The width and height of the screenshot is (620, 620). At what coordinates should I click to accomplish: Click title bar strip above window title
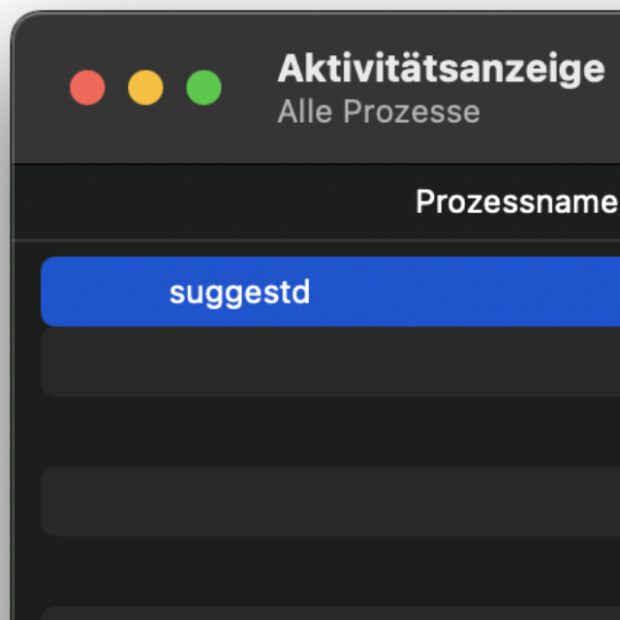click(440, 30)
